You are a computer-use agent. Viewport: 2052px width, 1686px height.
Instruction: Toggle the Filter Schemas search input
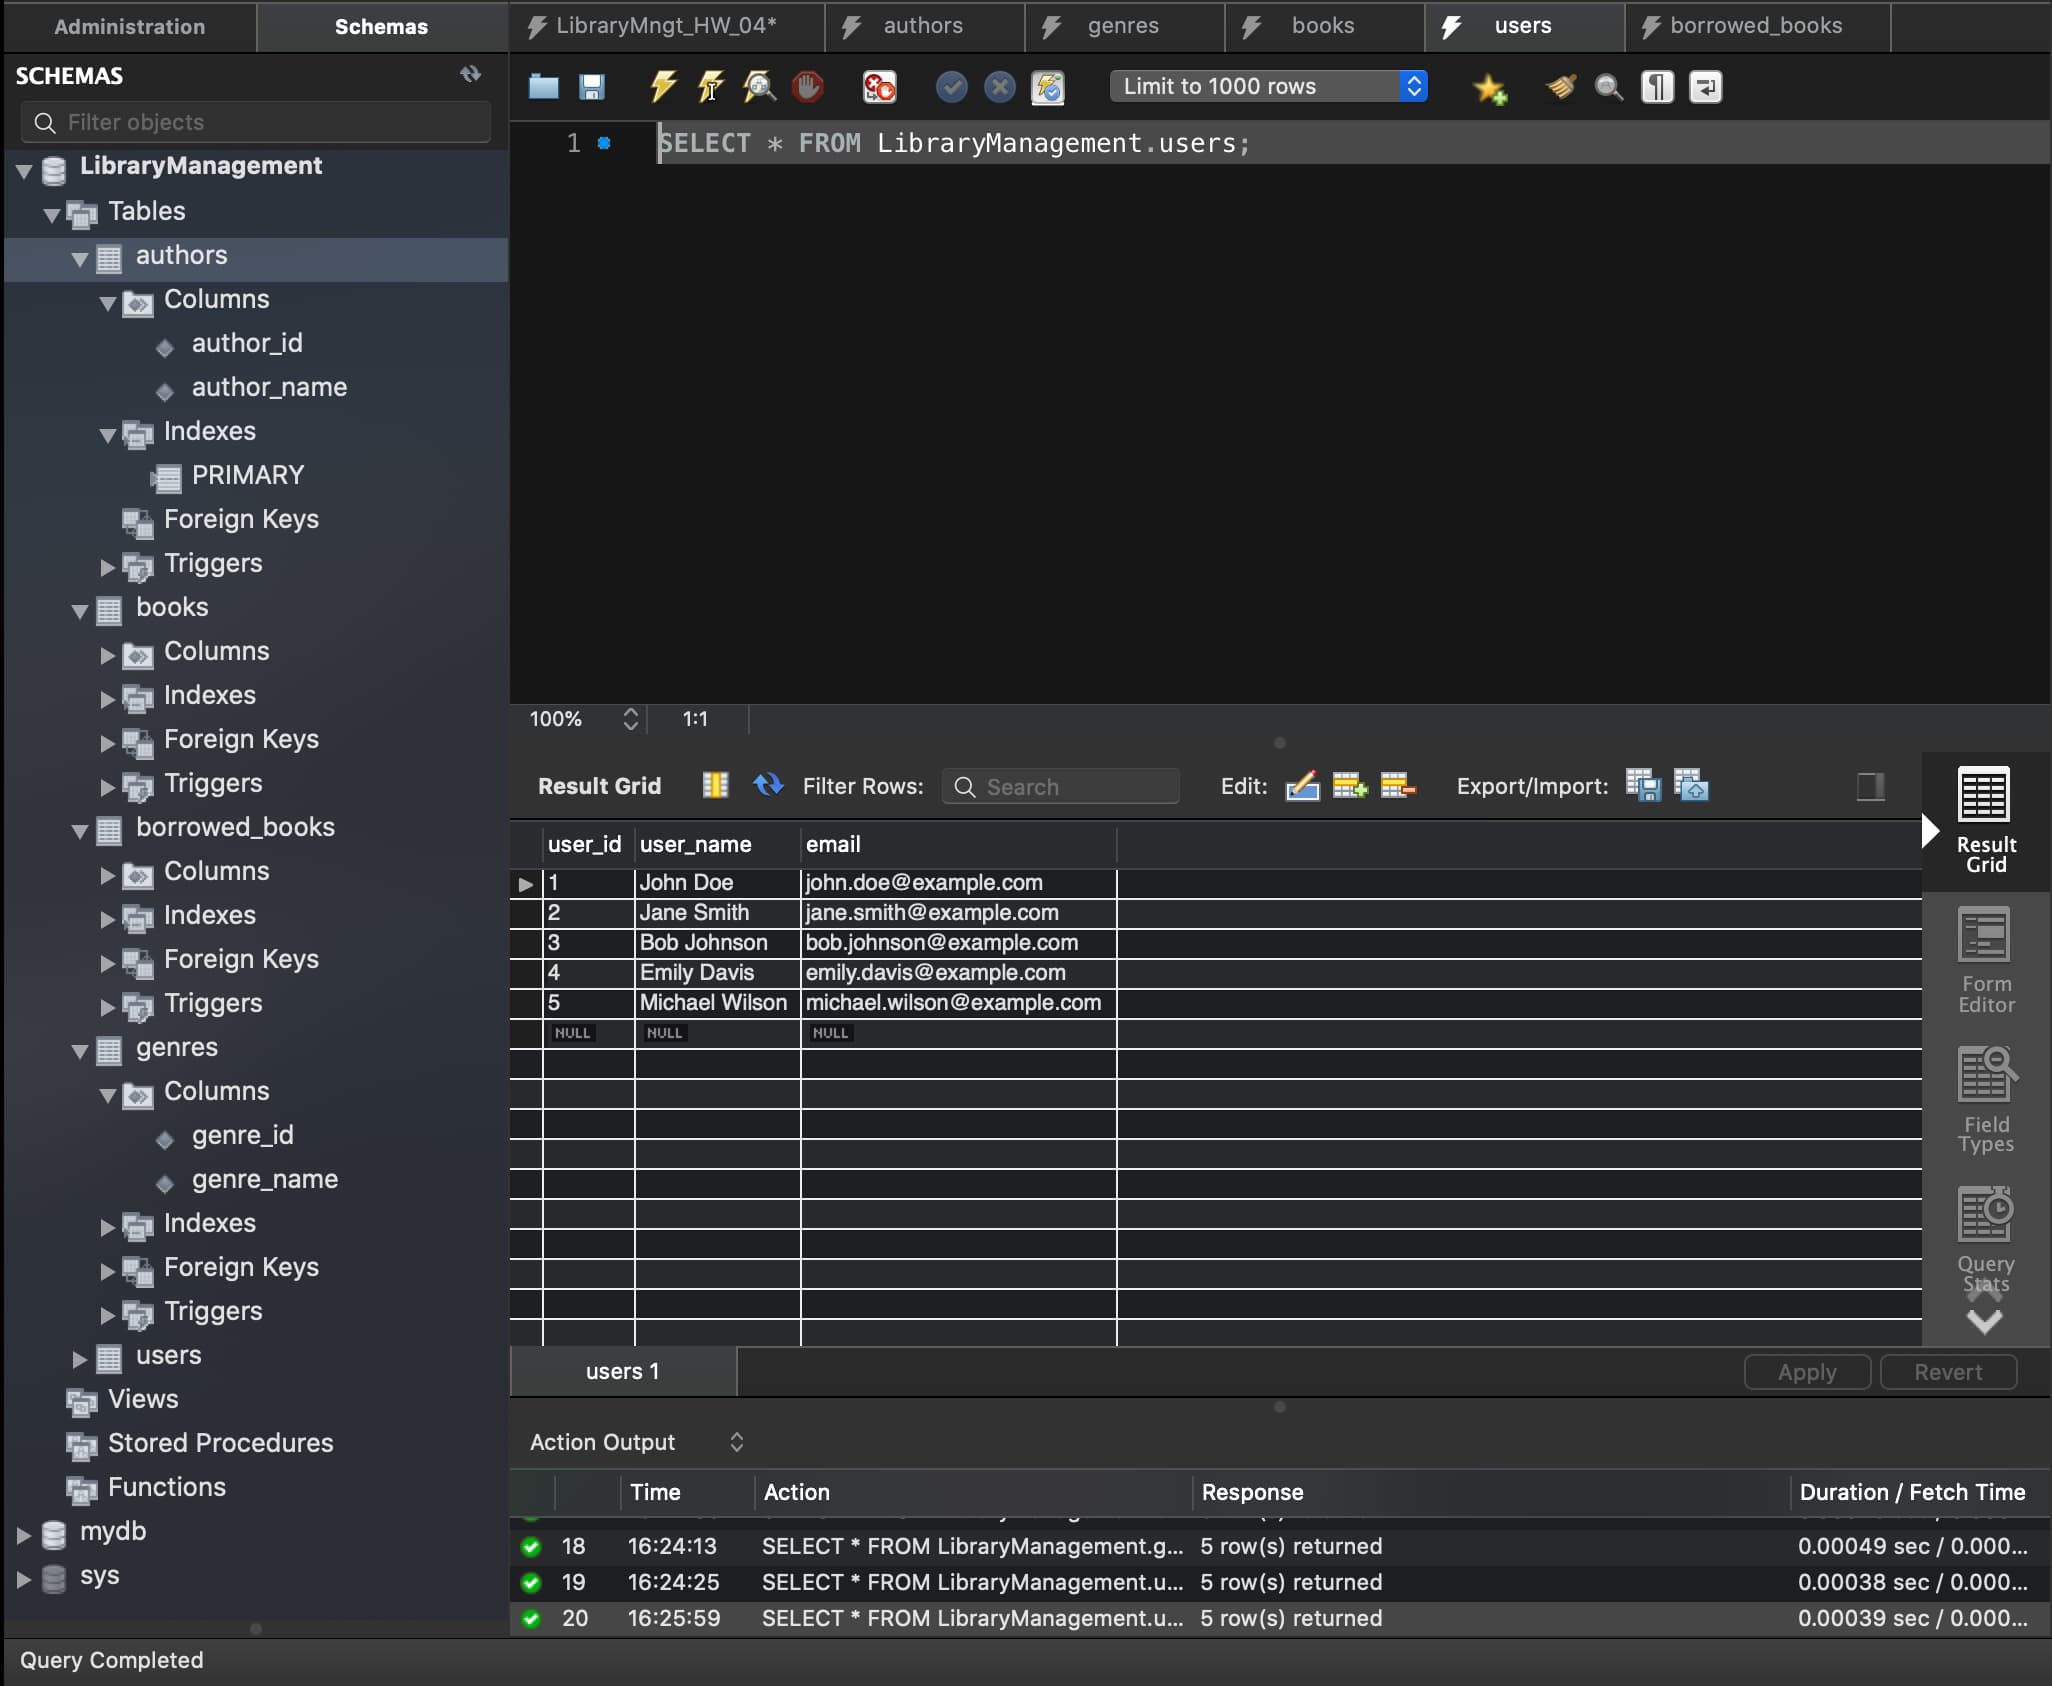pos(256,121)
